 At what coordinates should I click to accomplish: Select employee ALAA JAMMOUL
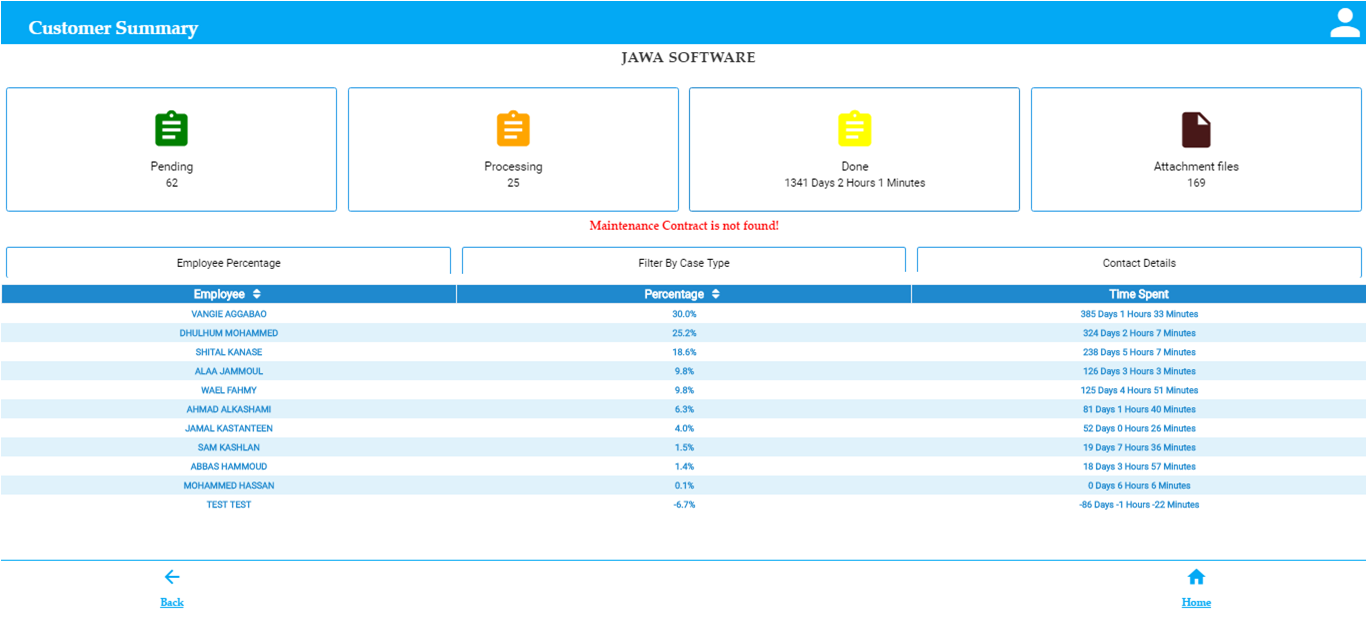click(229, 371)
